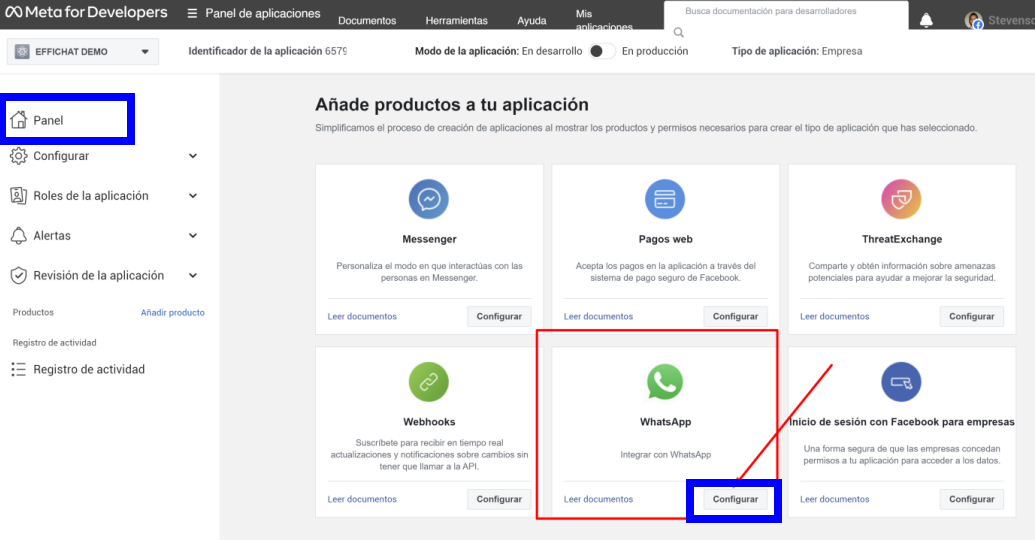Open the notifications bell in top bar
Image resolution: width=1035 pixels, height=541 pixels.
click(926, 20)
